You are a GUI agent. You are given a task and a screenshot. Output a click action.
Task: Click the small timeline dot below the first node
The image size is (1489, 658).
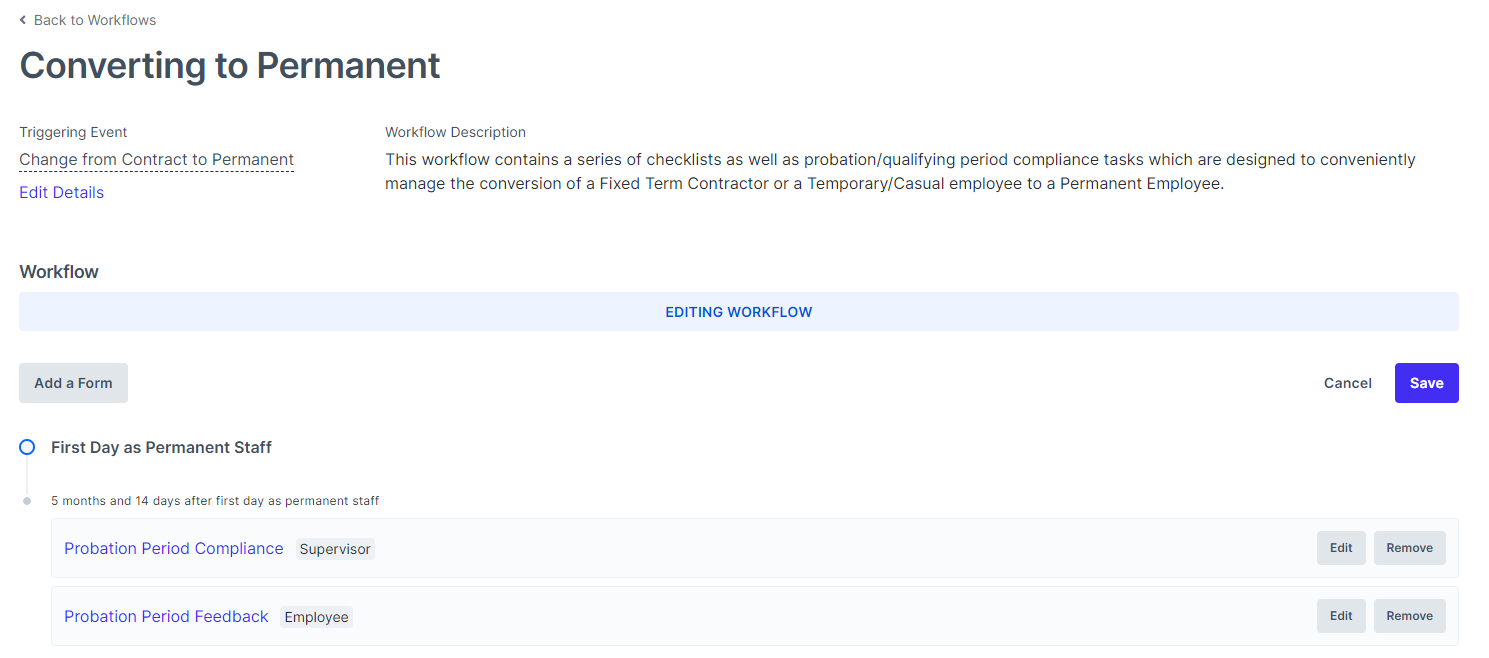point(27,500)
